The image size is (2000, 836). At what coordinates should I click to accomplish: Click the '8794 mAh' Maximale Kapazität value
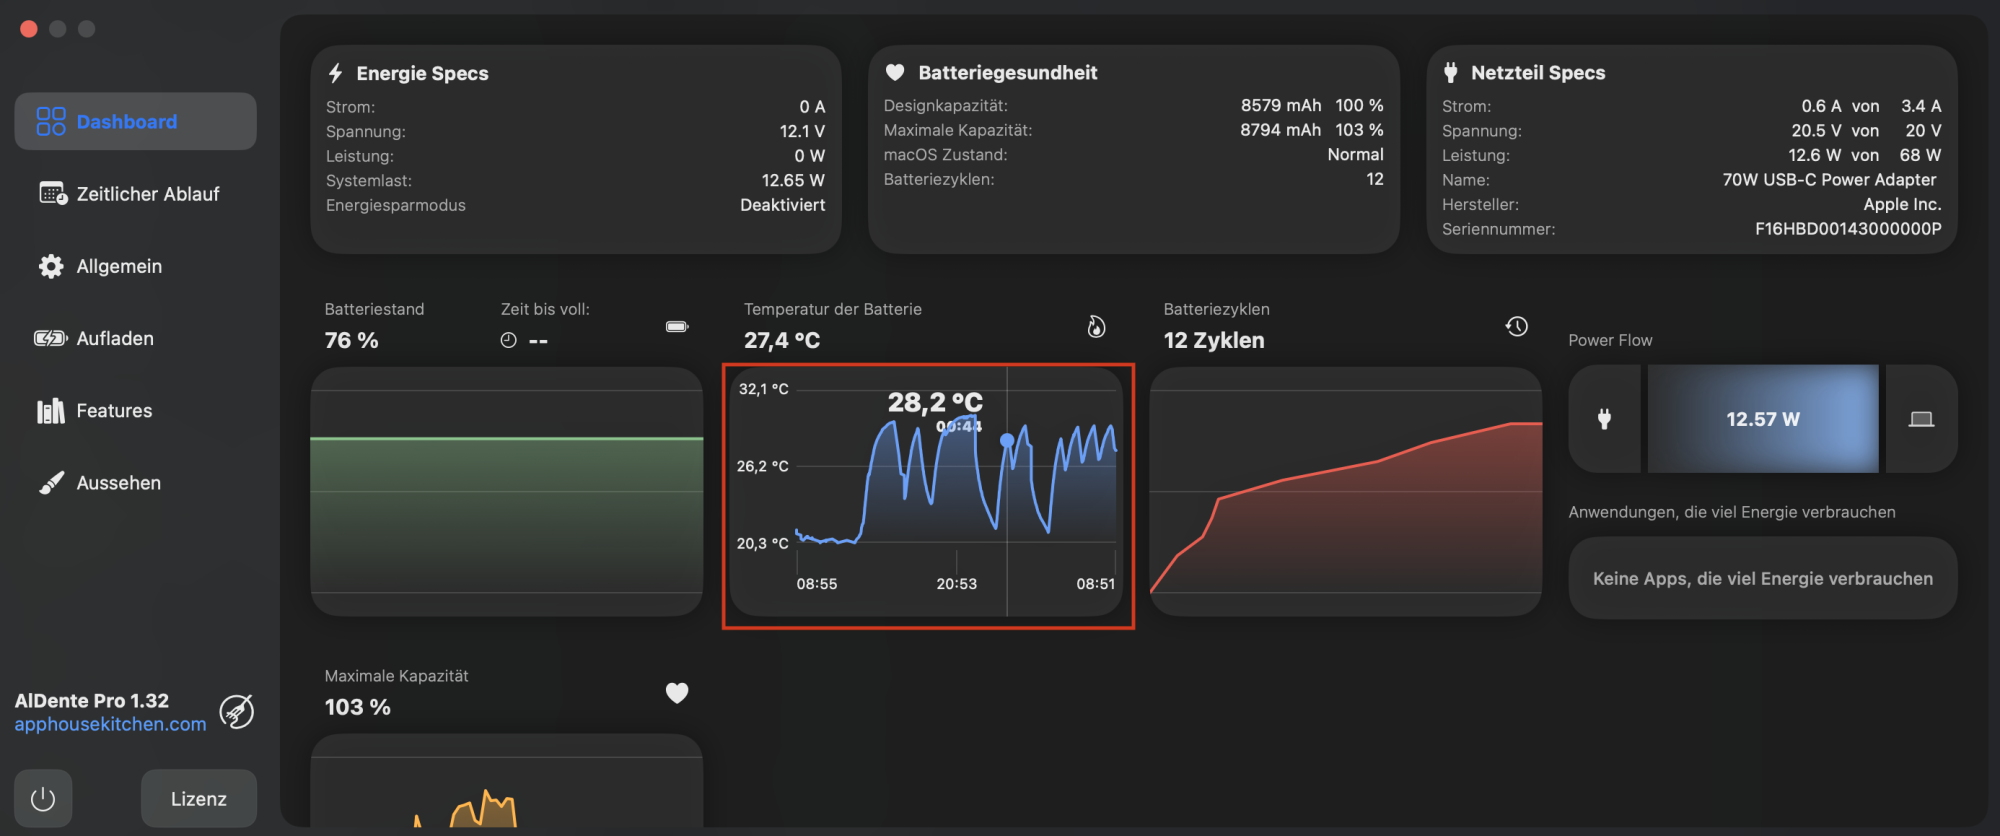(x=1281, y=130)
